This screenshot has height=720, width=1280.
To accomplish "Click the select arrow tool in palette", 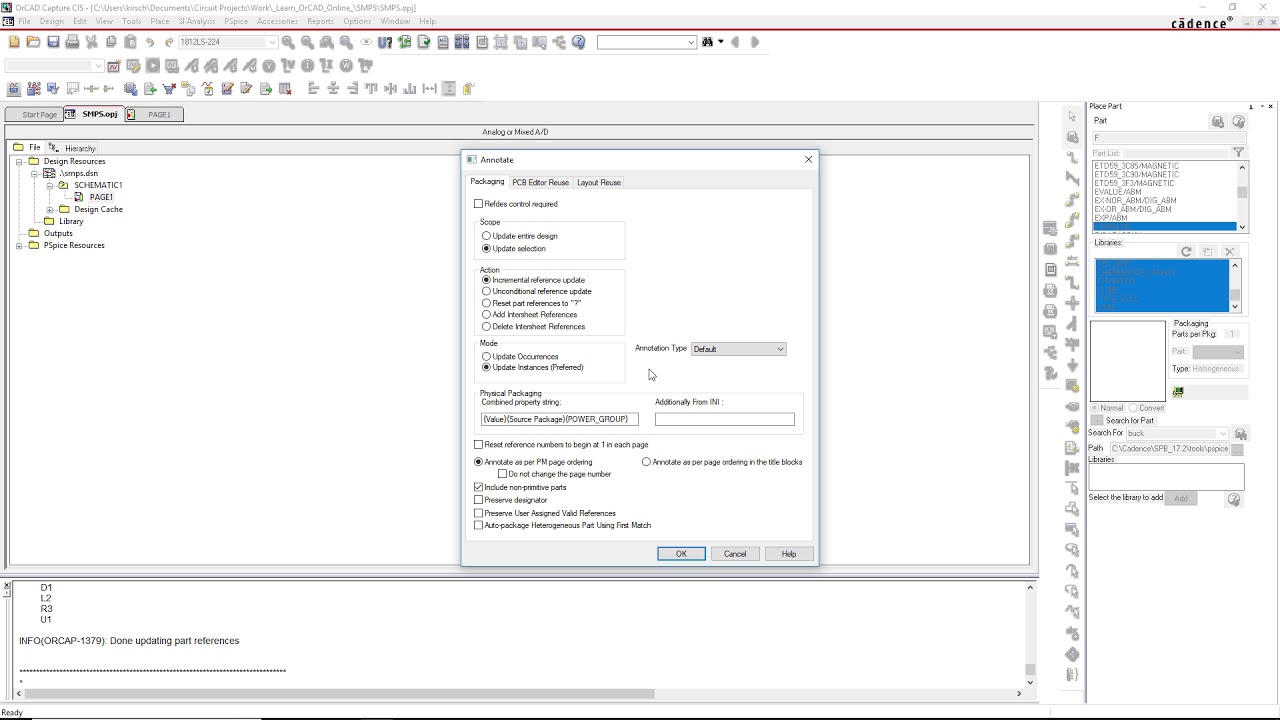I will point(1072,116).
